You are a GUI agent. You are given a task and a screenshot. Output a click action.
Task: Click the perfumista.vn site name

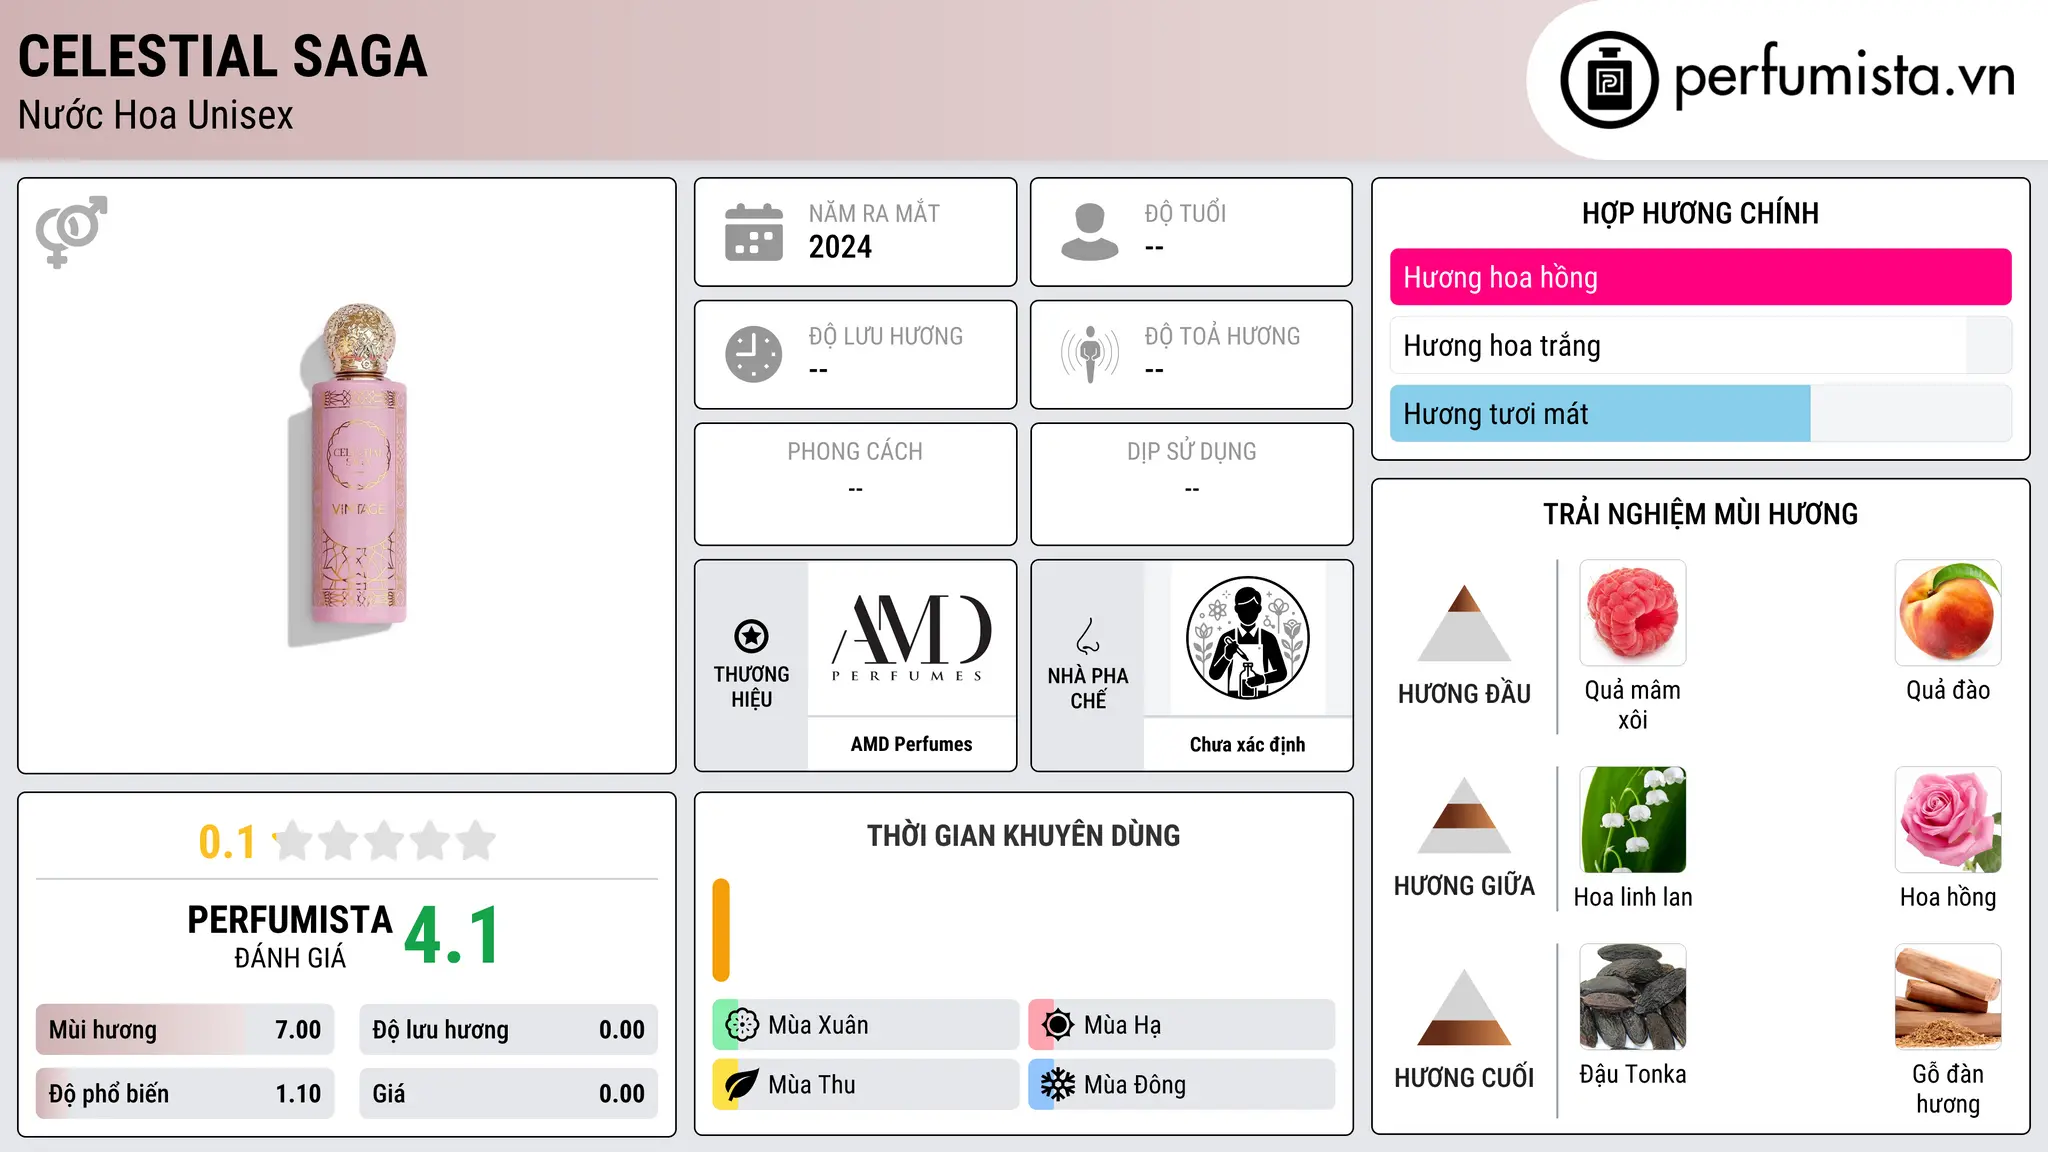click(x=1844, y=77)
